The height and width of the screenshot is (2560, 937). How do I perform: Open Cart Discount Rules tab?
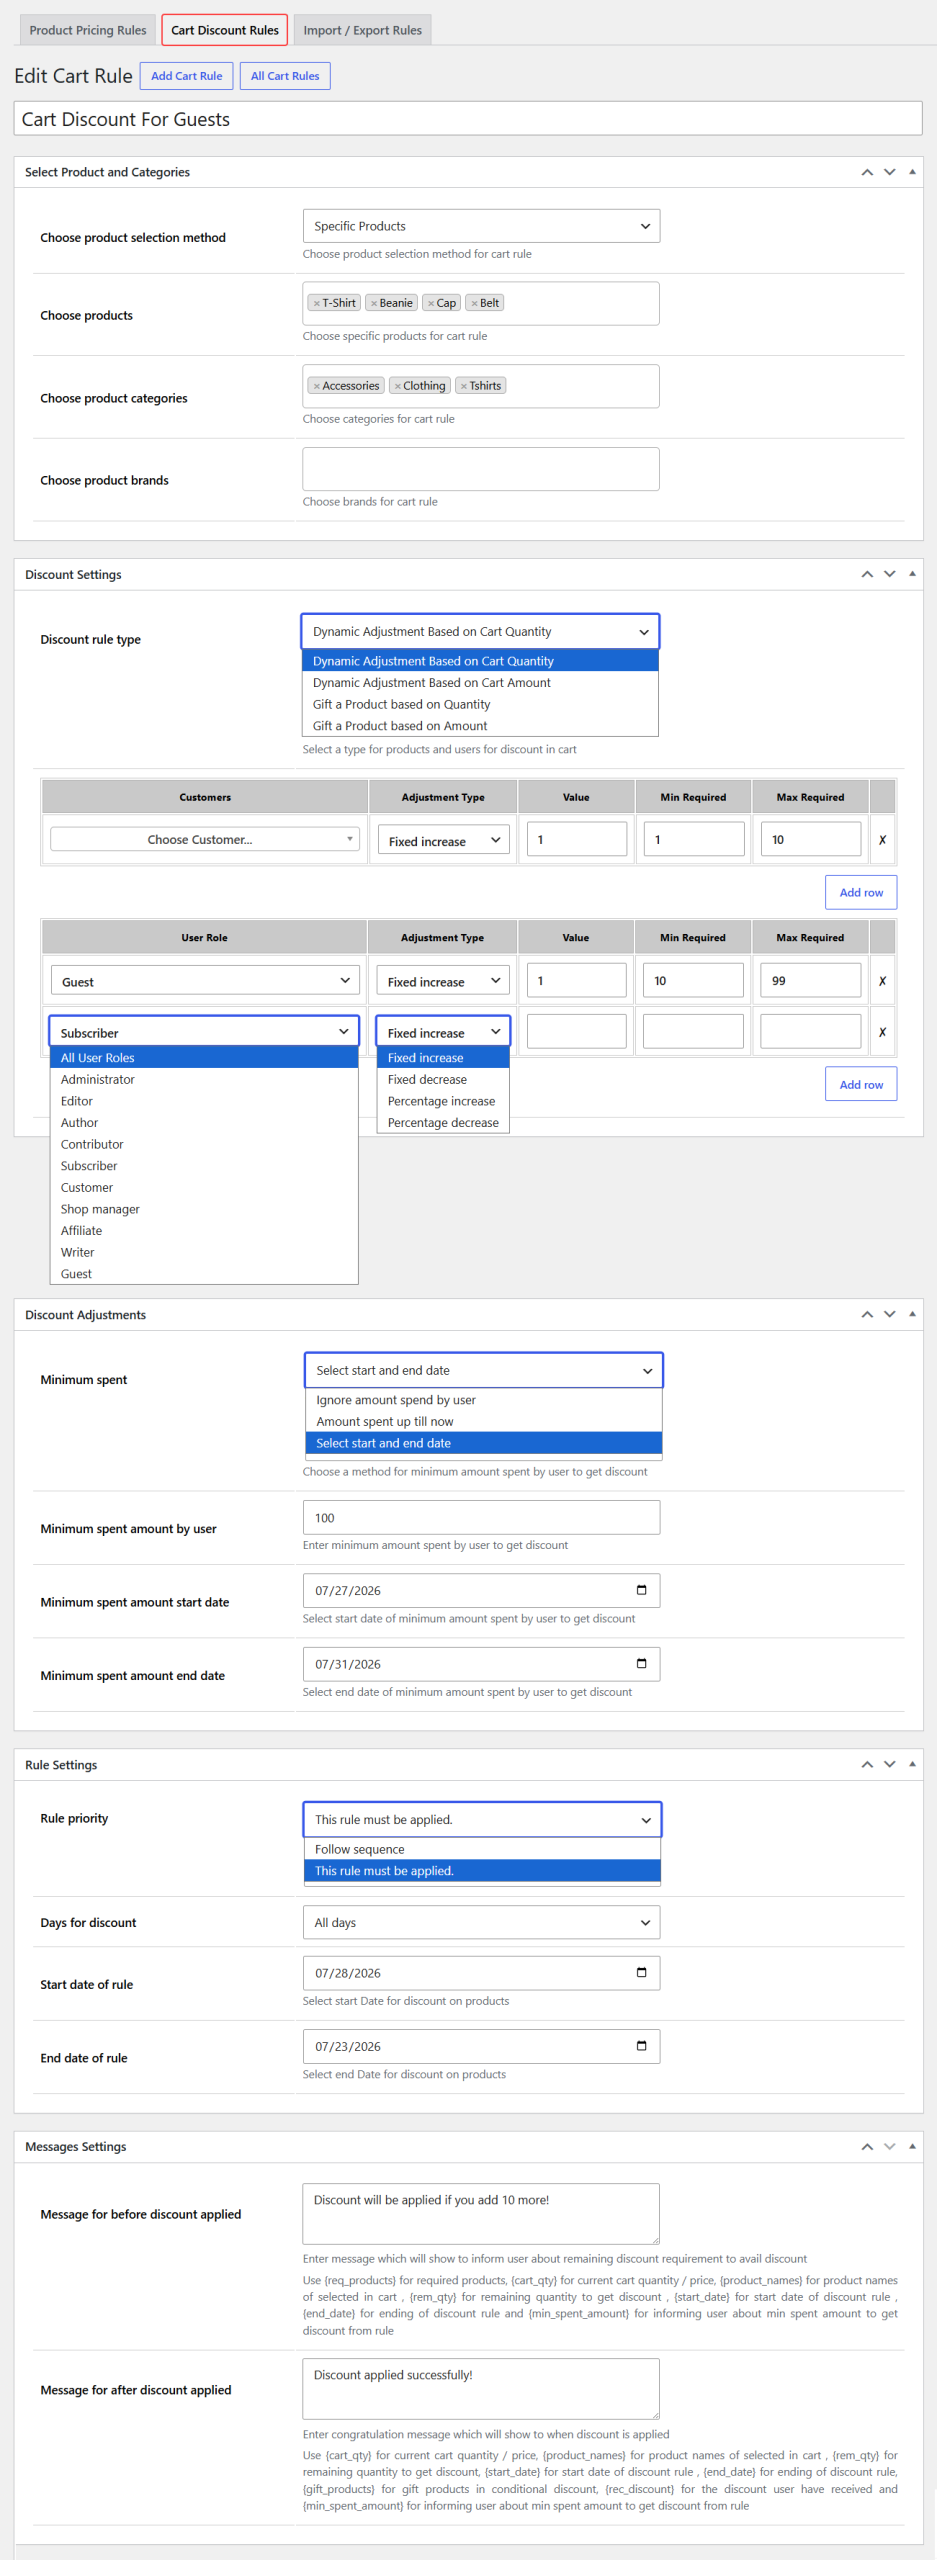pos(225,30)
